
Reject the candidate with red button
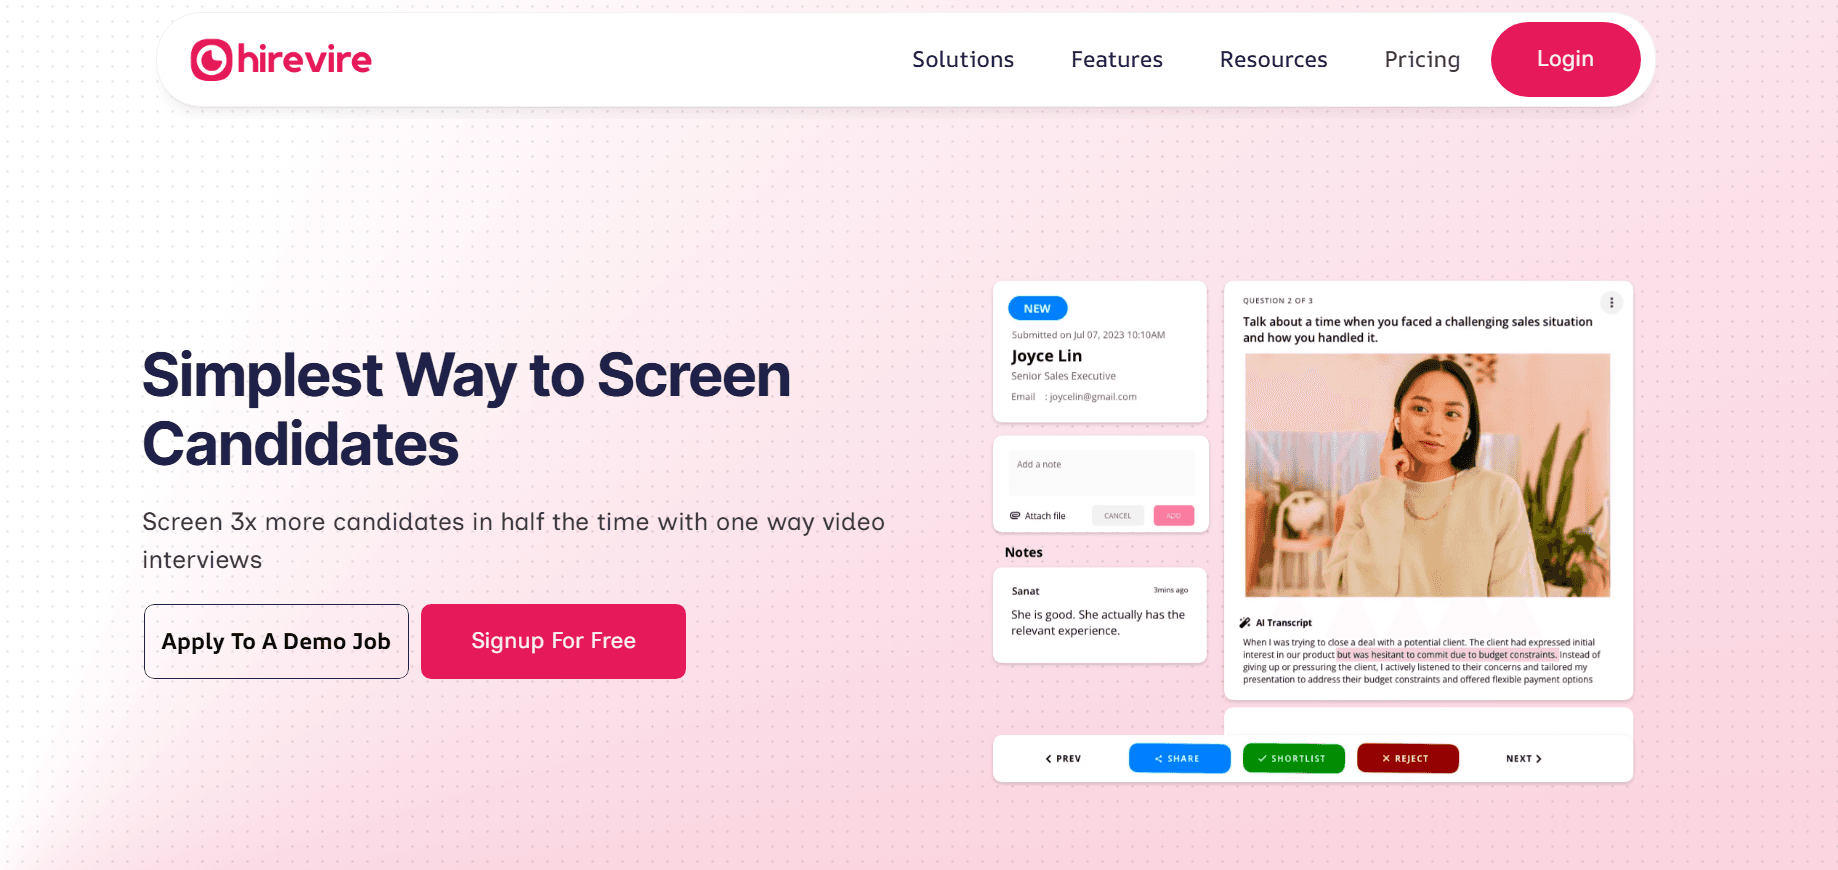coord(1407,758)
